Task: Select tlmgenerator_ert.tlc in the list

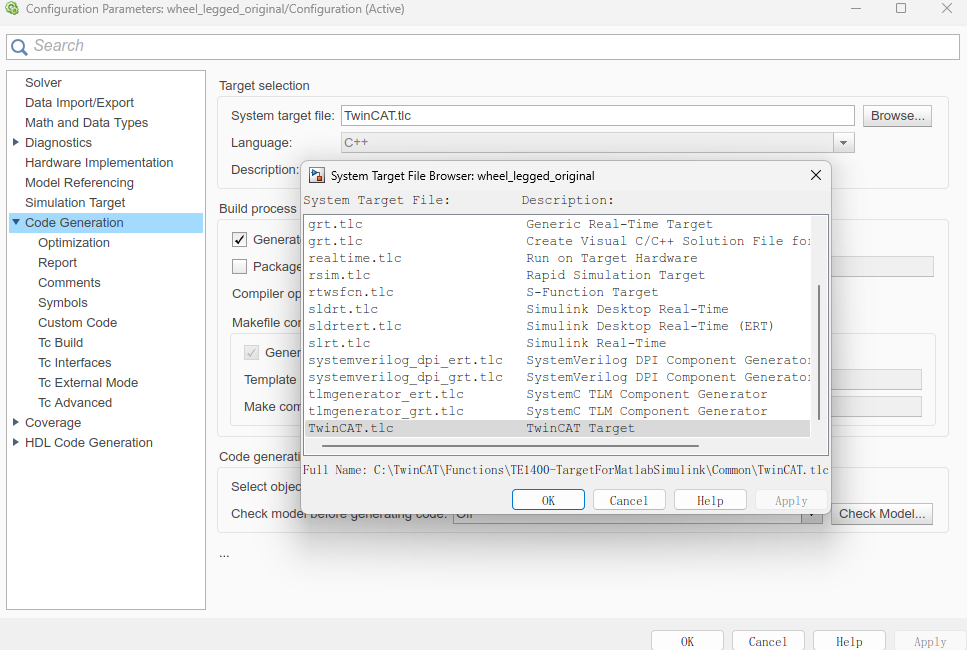Action: point(558,394)
